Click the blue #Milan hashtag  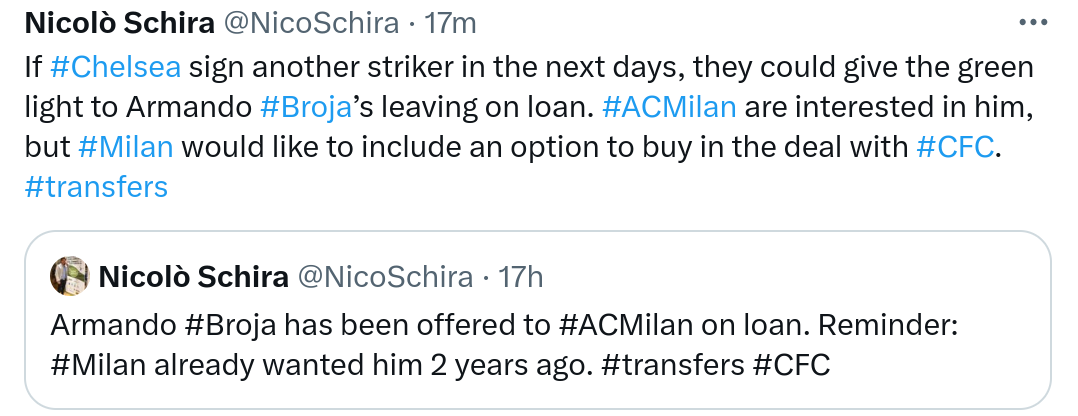click(x=125, y=146)
